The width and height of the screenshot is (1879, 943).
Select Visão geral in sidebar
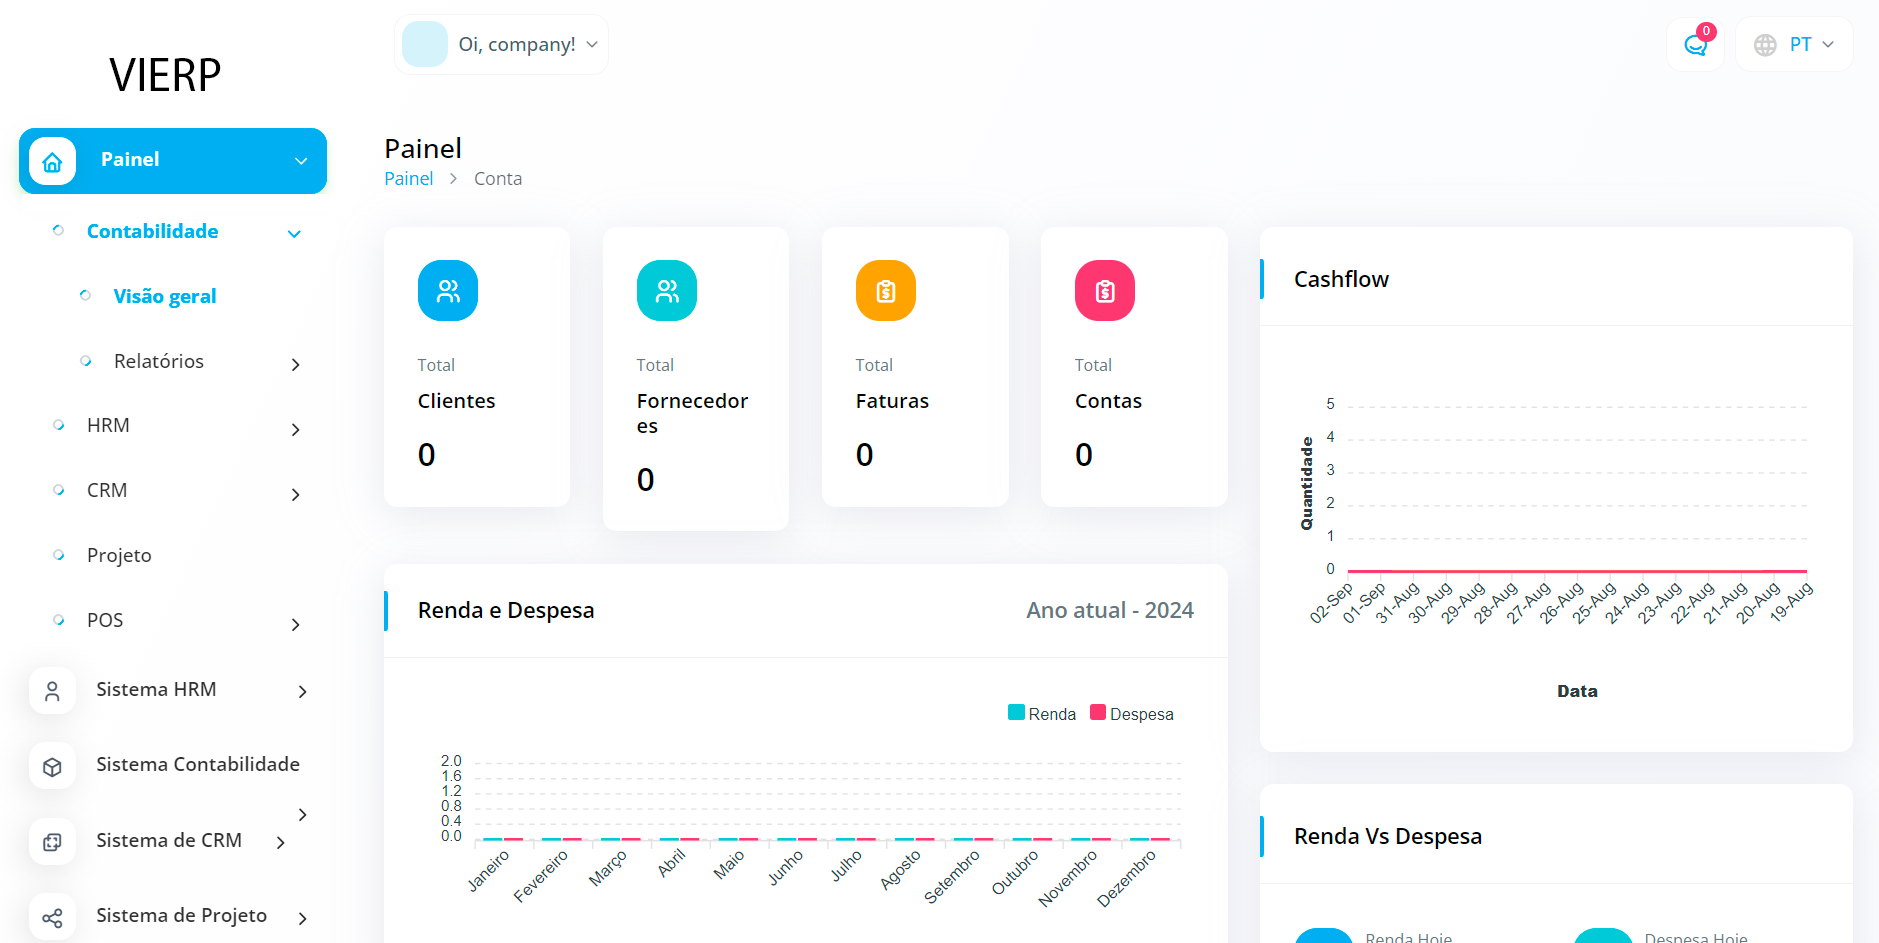click(x=165, y=297)
